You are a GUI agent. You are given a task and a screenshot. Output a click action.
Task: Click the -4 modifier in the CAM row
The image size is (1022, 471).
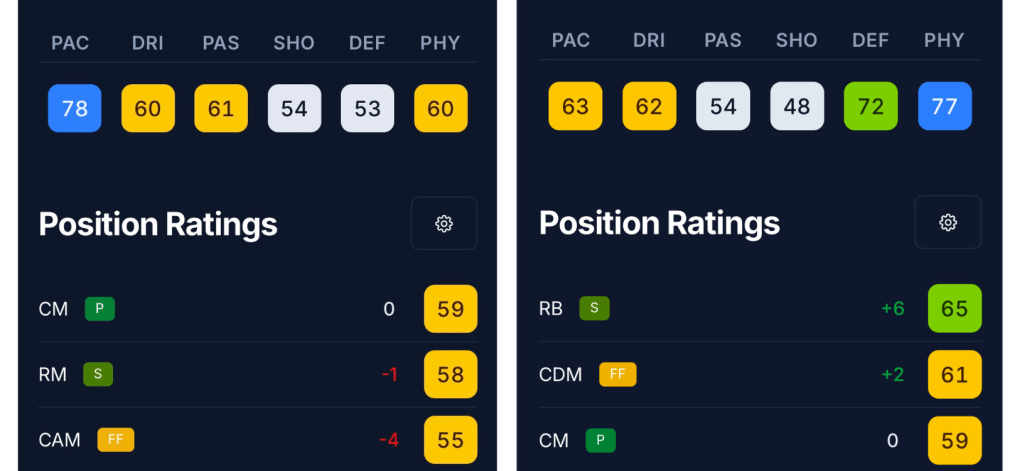tap(389, 440)
